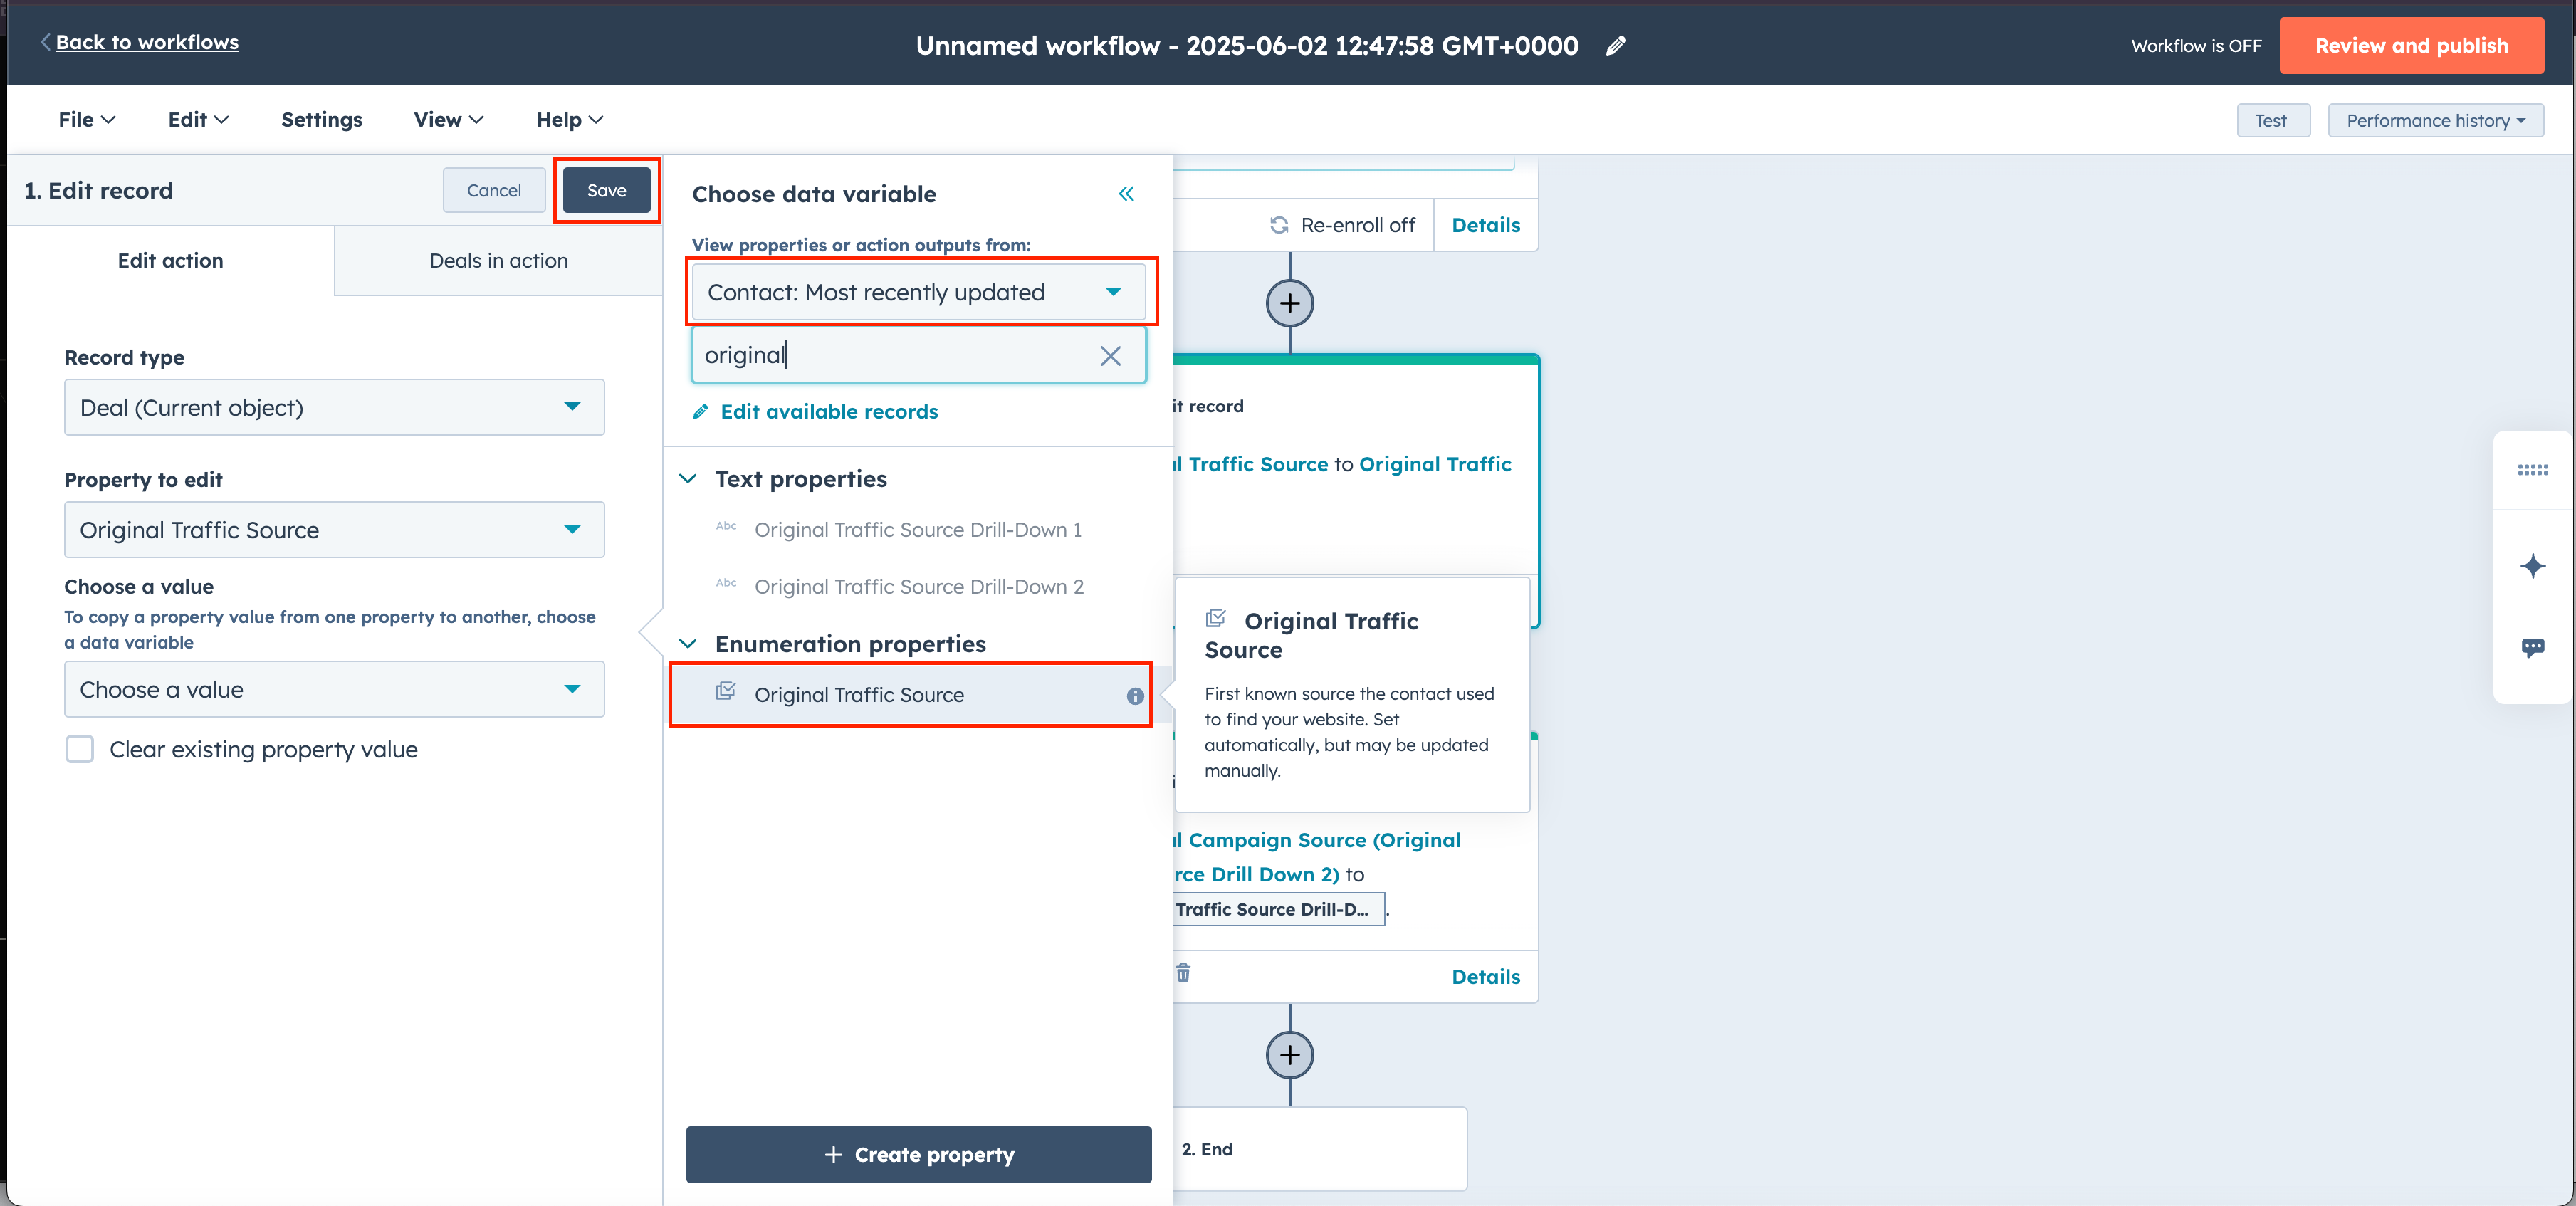Open the Help menu
The height and width of the screenshot is (1206, 2576).
(x=569, y=119)
